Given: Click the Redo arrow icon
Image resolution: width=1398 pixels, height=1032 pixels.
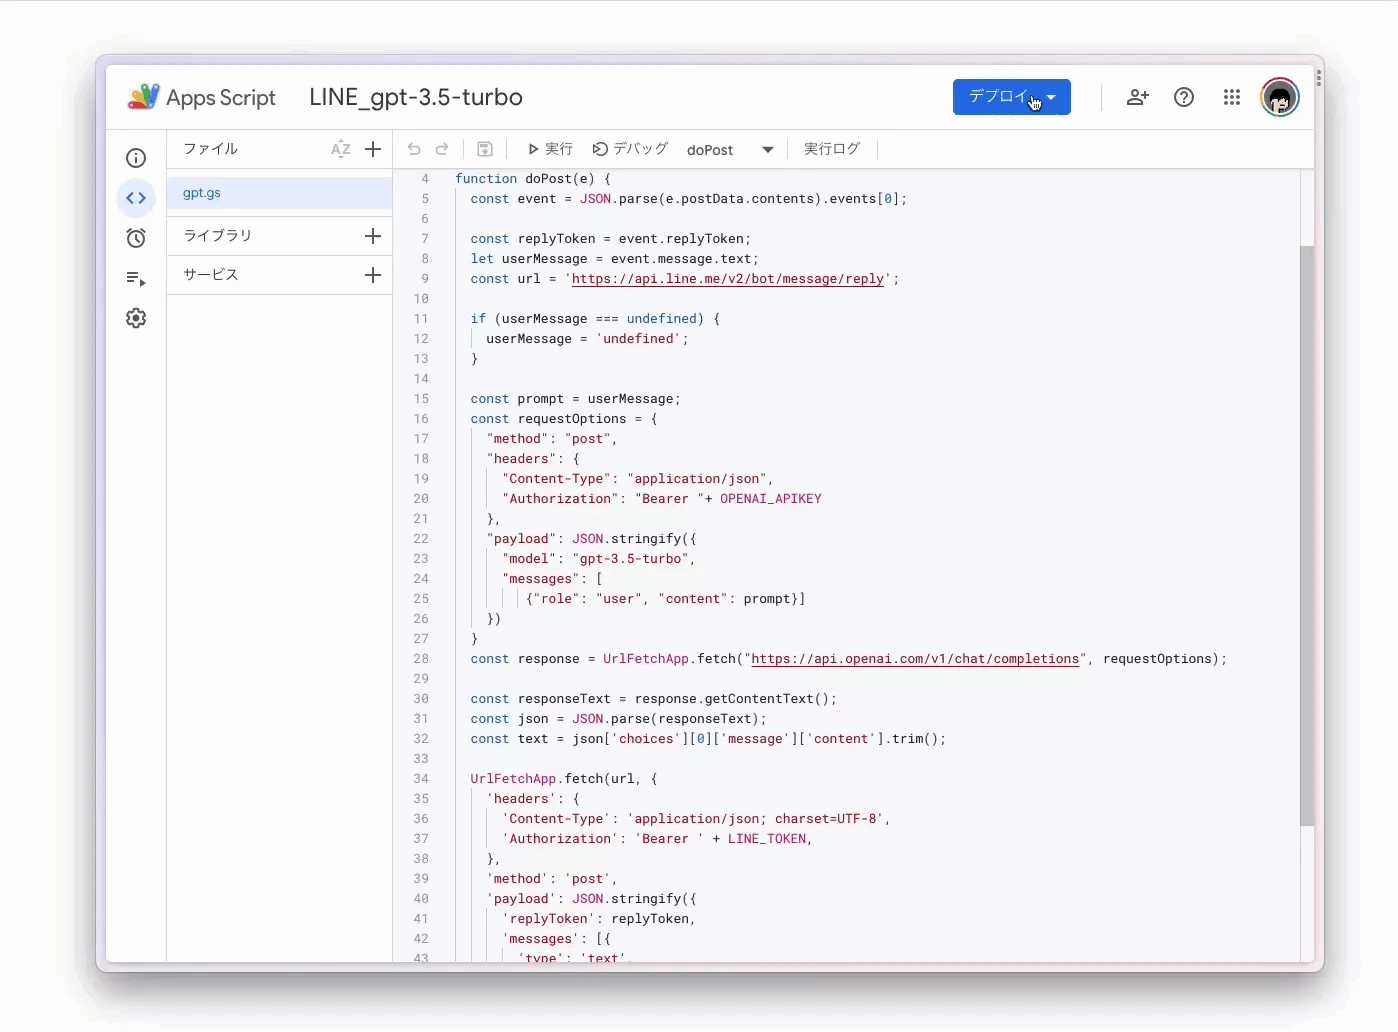Looking at the screenshot, I should click(x=442, y=149).
